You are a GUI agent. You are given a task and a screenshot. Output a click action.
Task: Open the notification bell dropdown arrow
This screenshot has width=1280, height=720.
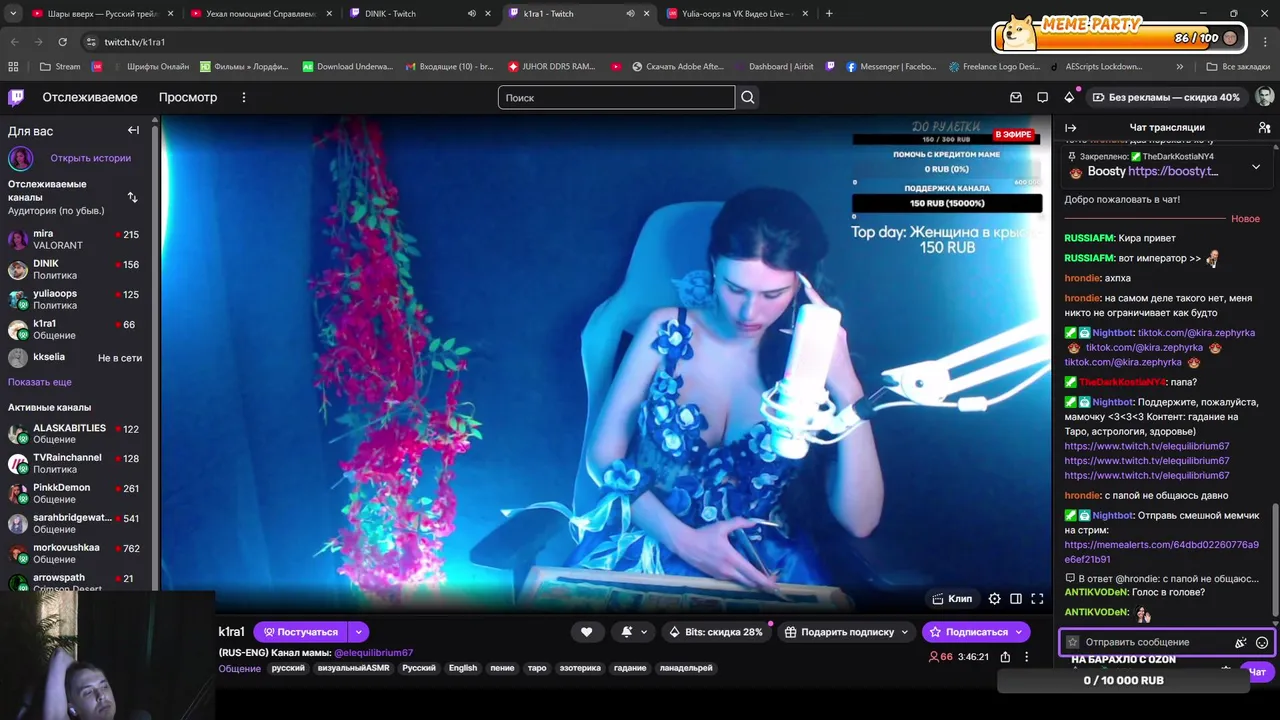(644, 632)
